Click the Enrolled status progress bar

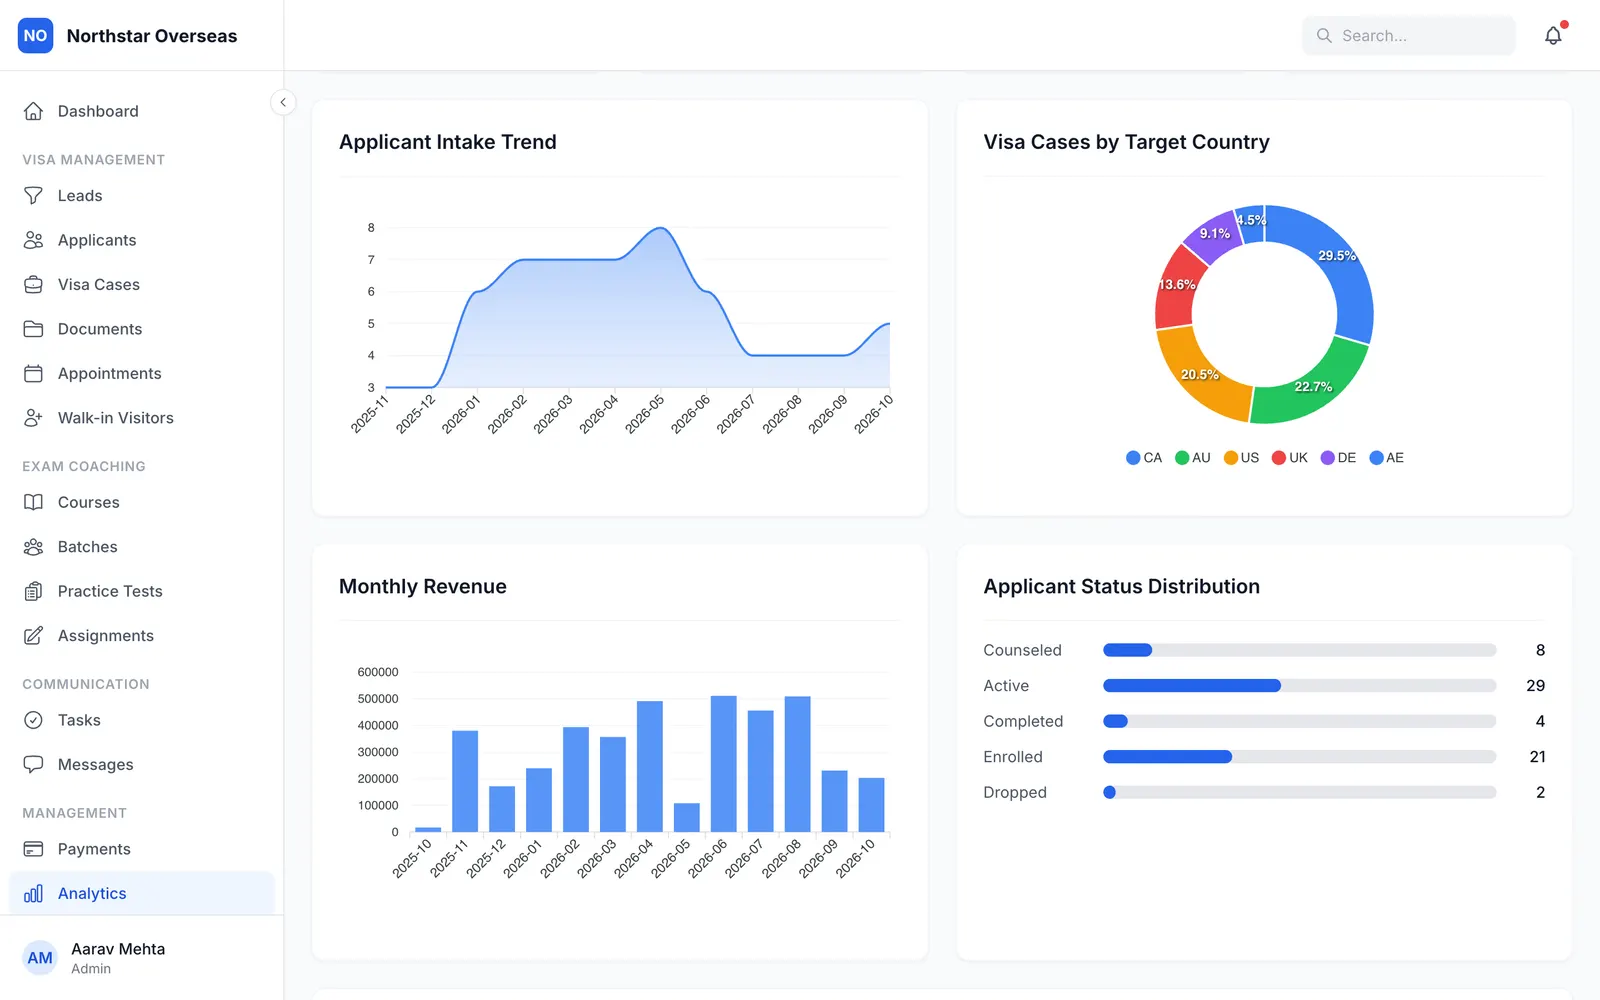point(1299,757)
